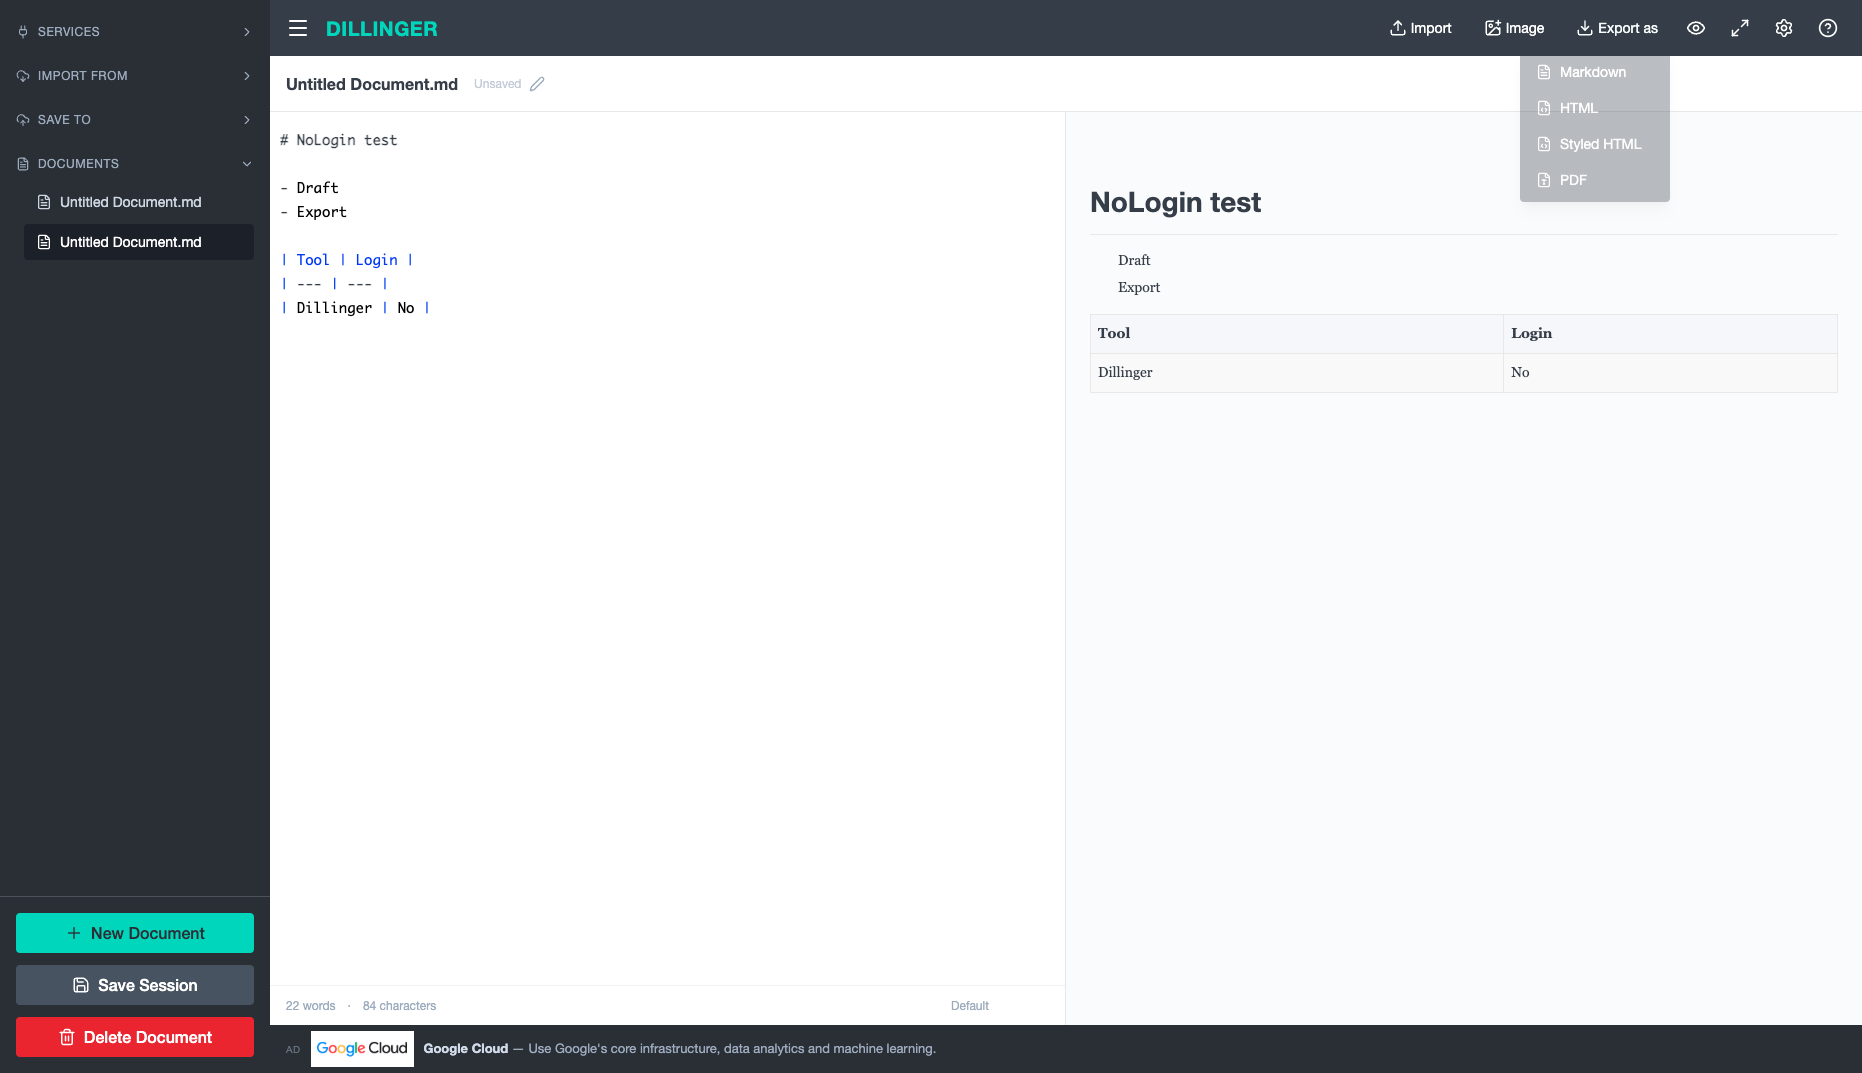Click the 'NoLogin test' preview heading
Viewport: 1862px width, 1073px height.
pos(1175,202)
